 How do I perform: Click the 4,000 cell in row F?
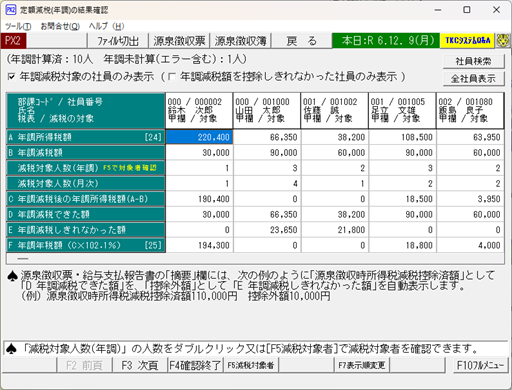click(x=470, y=245)
